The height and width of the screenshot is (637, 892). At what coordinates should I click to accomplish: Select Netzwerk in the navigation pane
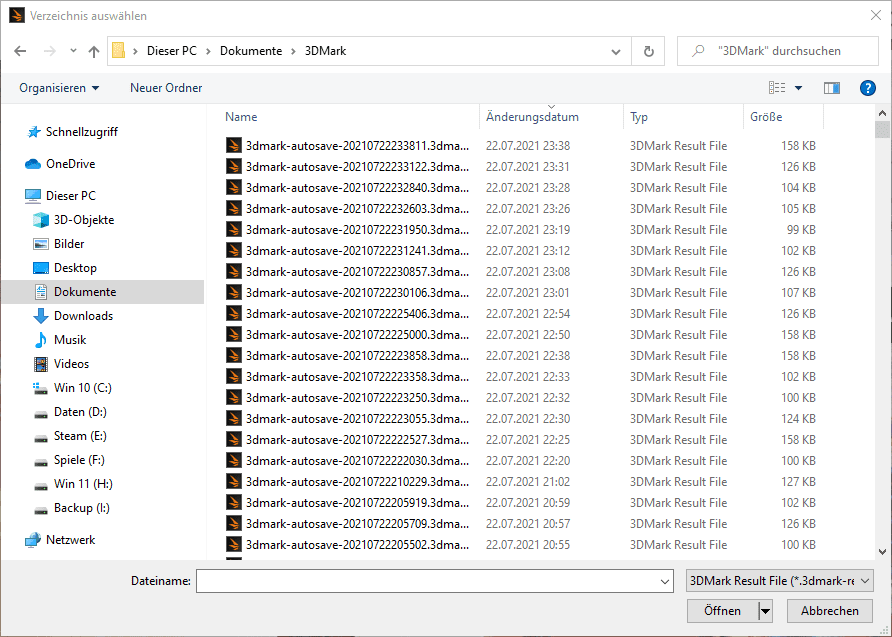(x=71, y=540)
